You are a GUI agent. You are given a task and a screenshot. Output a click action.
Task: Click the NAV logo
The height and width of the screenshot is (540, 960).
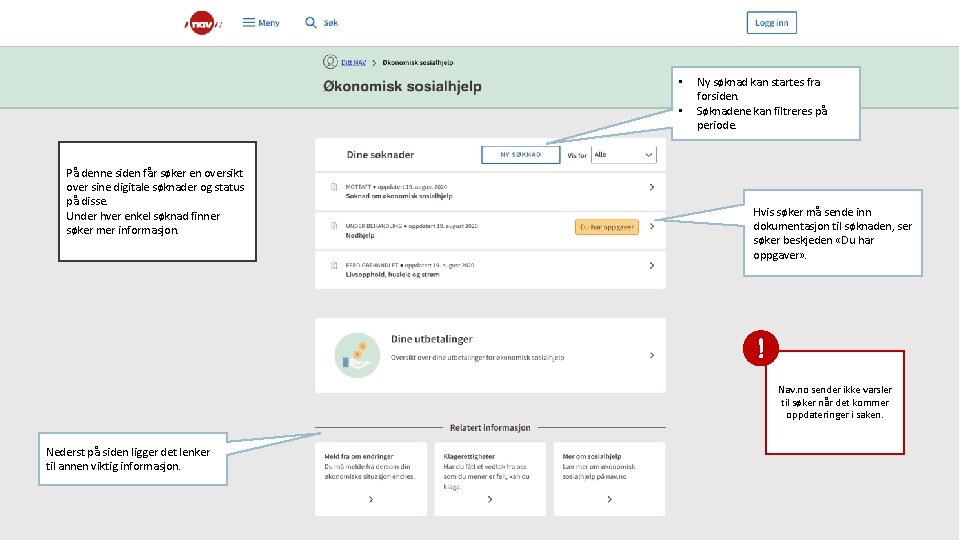pos(203,23)
